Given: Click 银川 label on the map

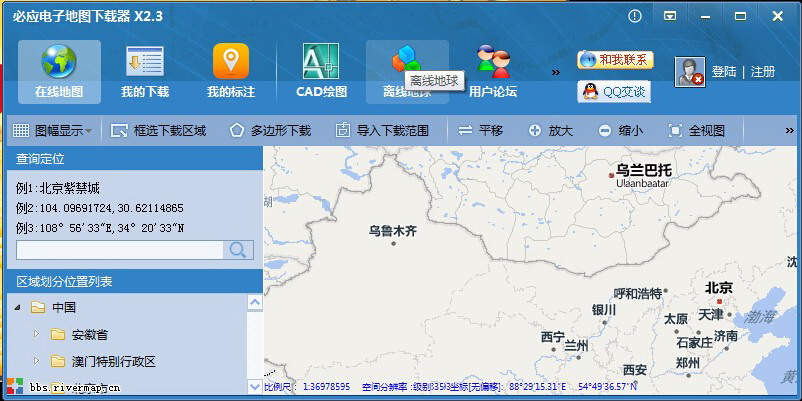Looking at the screenshot, I should click(x=604, y=310).
